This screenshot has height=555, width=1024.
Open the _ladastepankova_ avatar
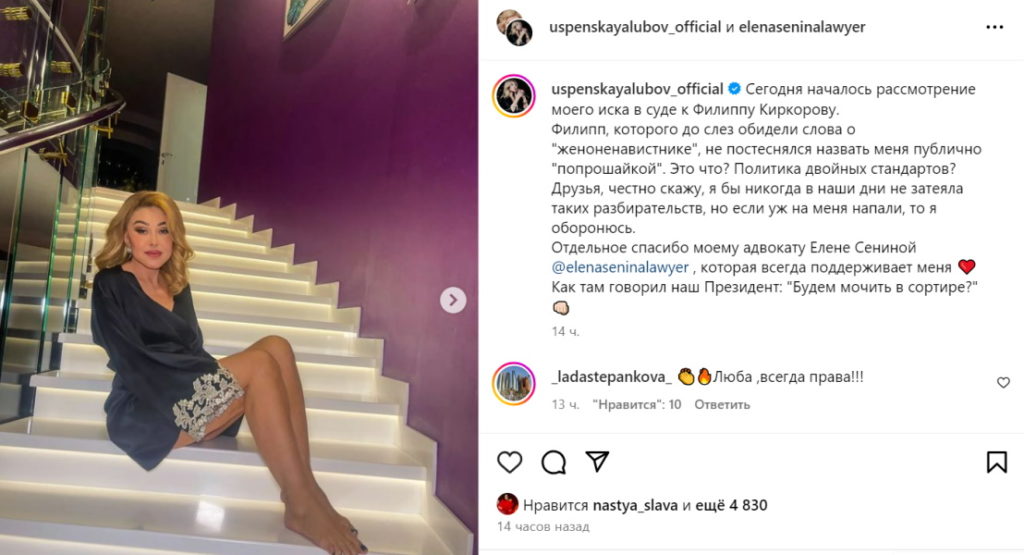[514, 383]
